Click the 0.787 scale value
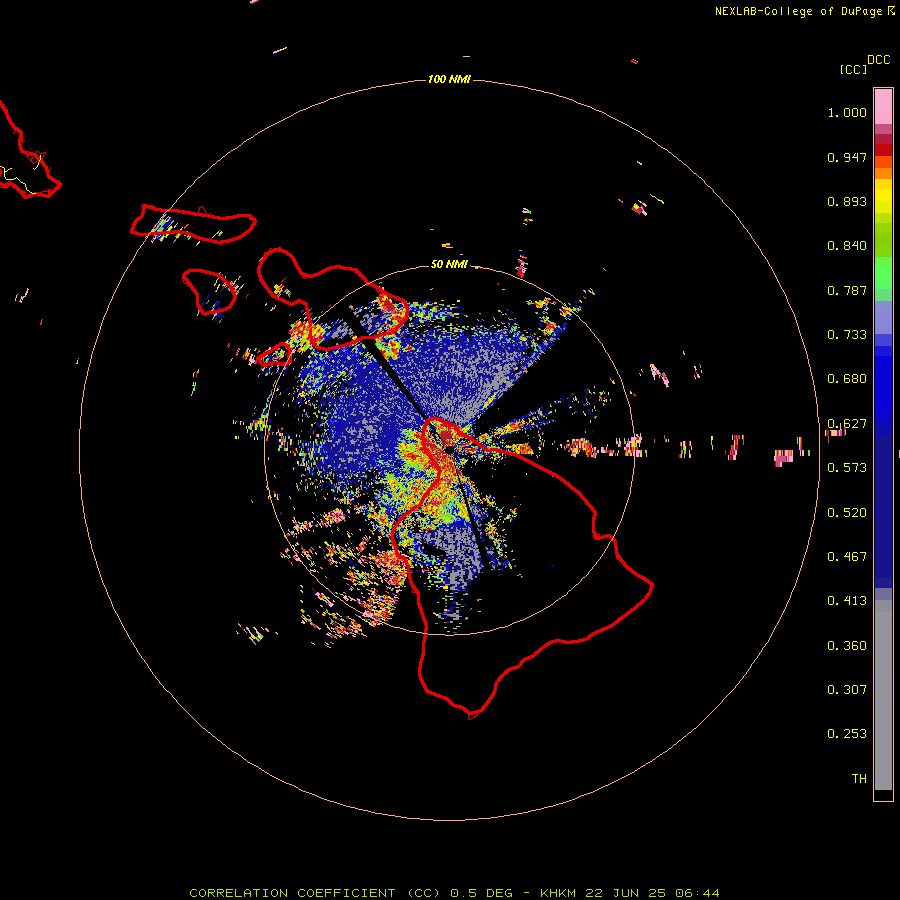 click(x=847, y=290)
